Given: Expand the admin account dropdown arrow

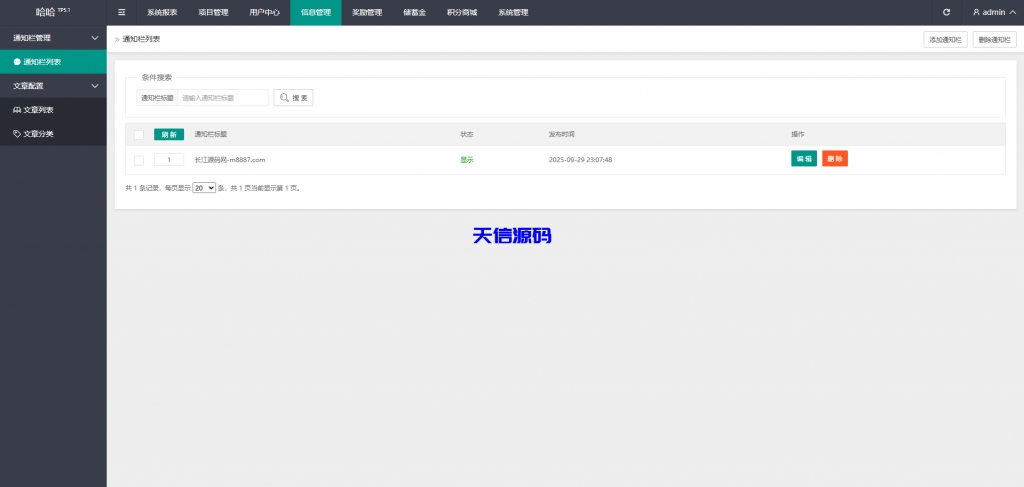Looking at the screenshot, I should (1011, 12).
